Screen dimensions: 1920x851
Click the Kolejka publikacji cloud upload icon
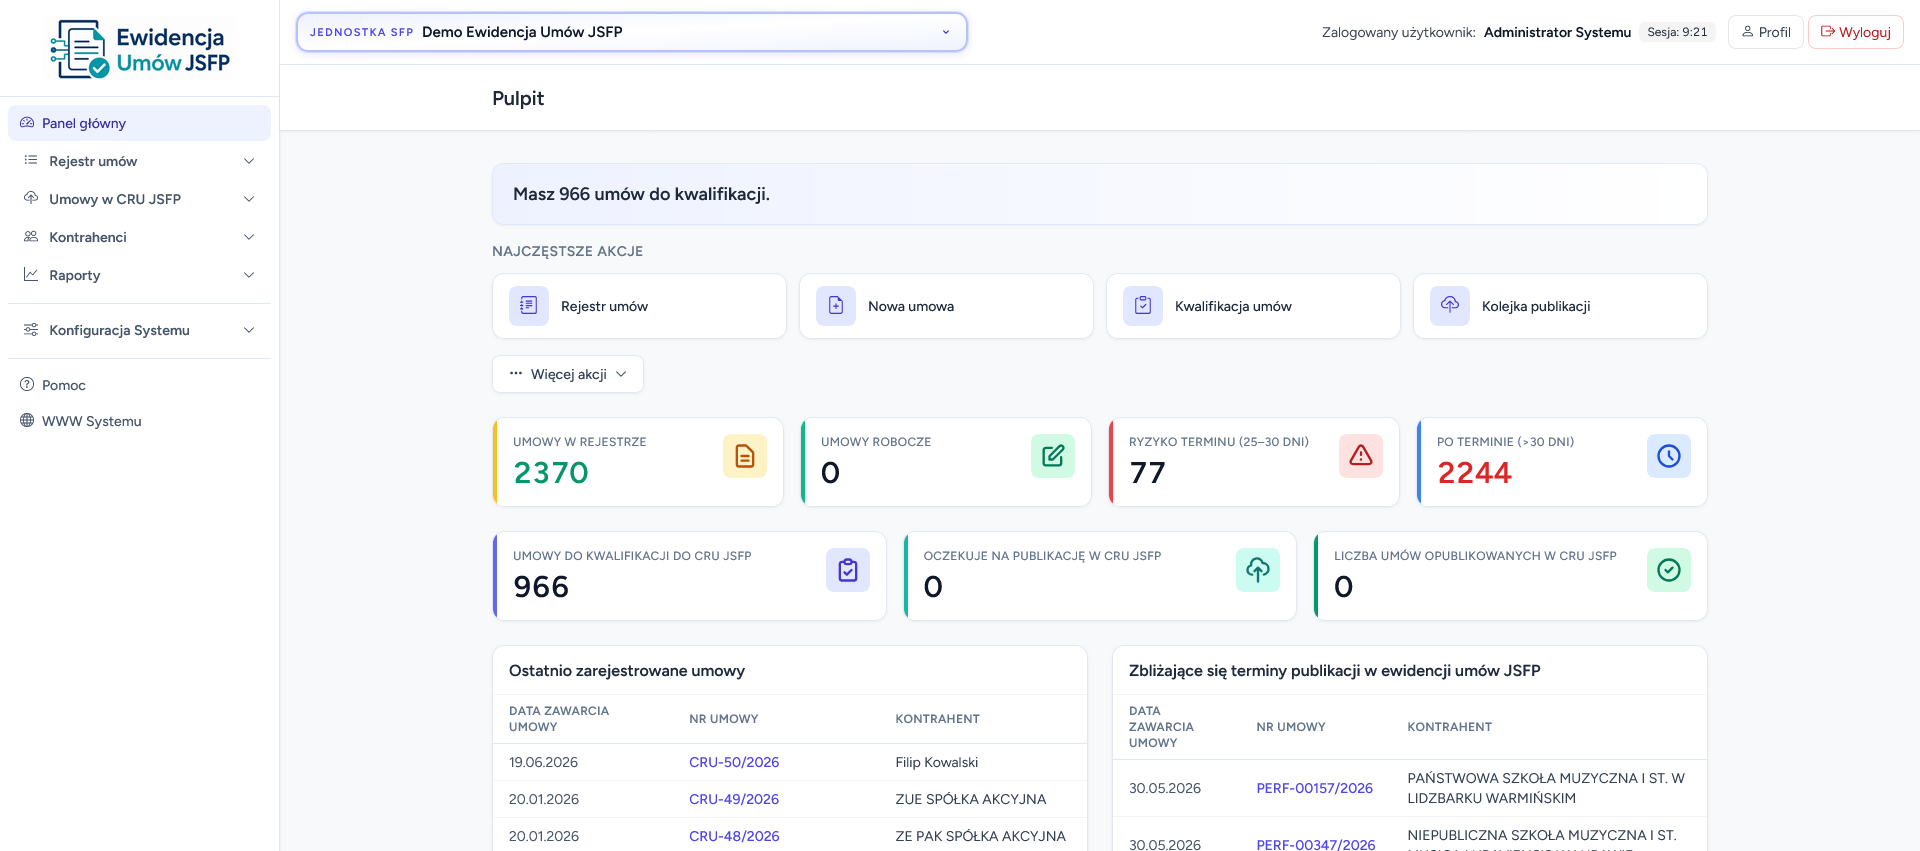click(x=1450, y=305)
